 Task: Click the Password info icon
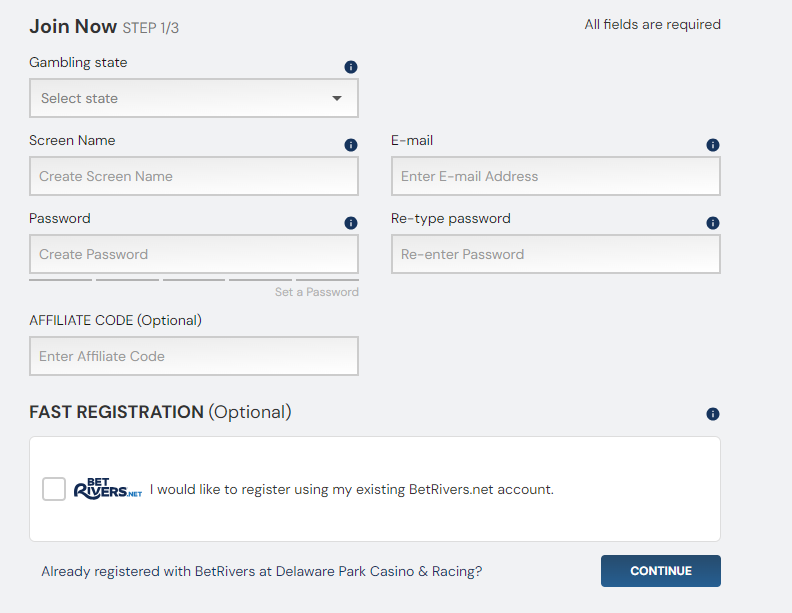click(x=351, y=223)
